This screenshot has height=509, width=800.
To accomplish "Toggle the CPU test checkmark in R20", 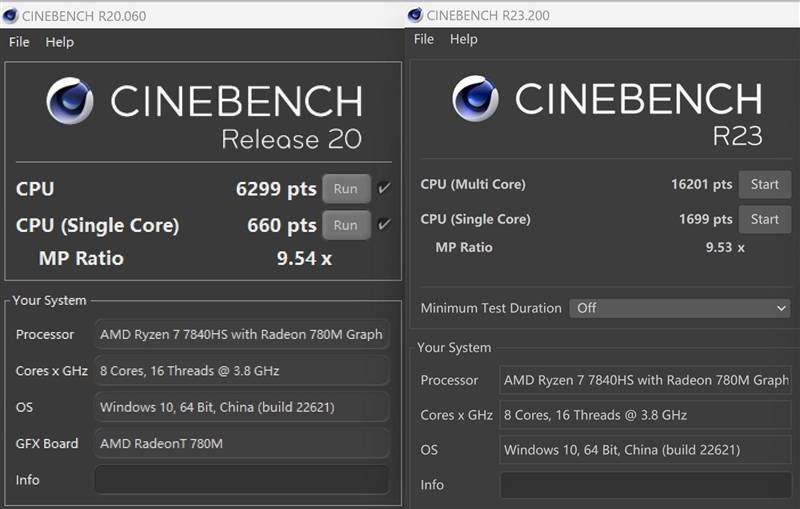I will [x=385, y=188].
